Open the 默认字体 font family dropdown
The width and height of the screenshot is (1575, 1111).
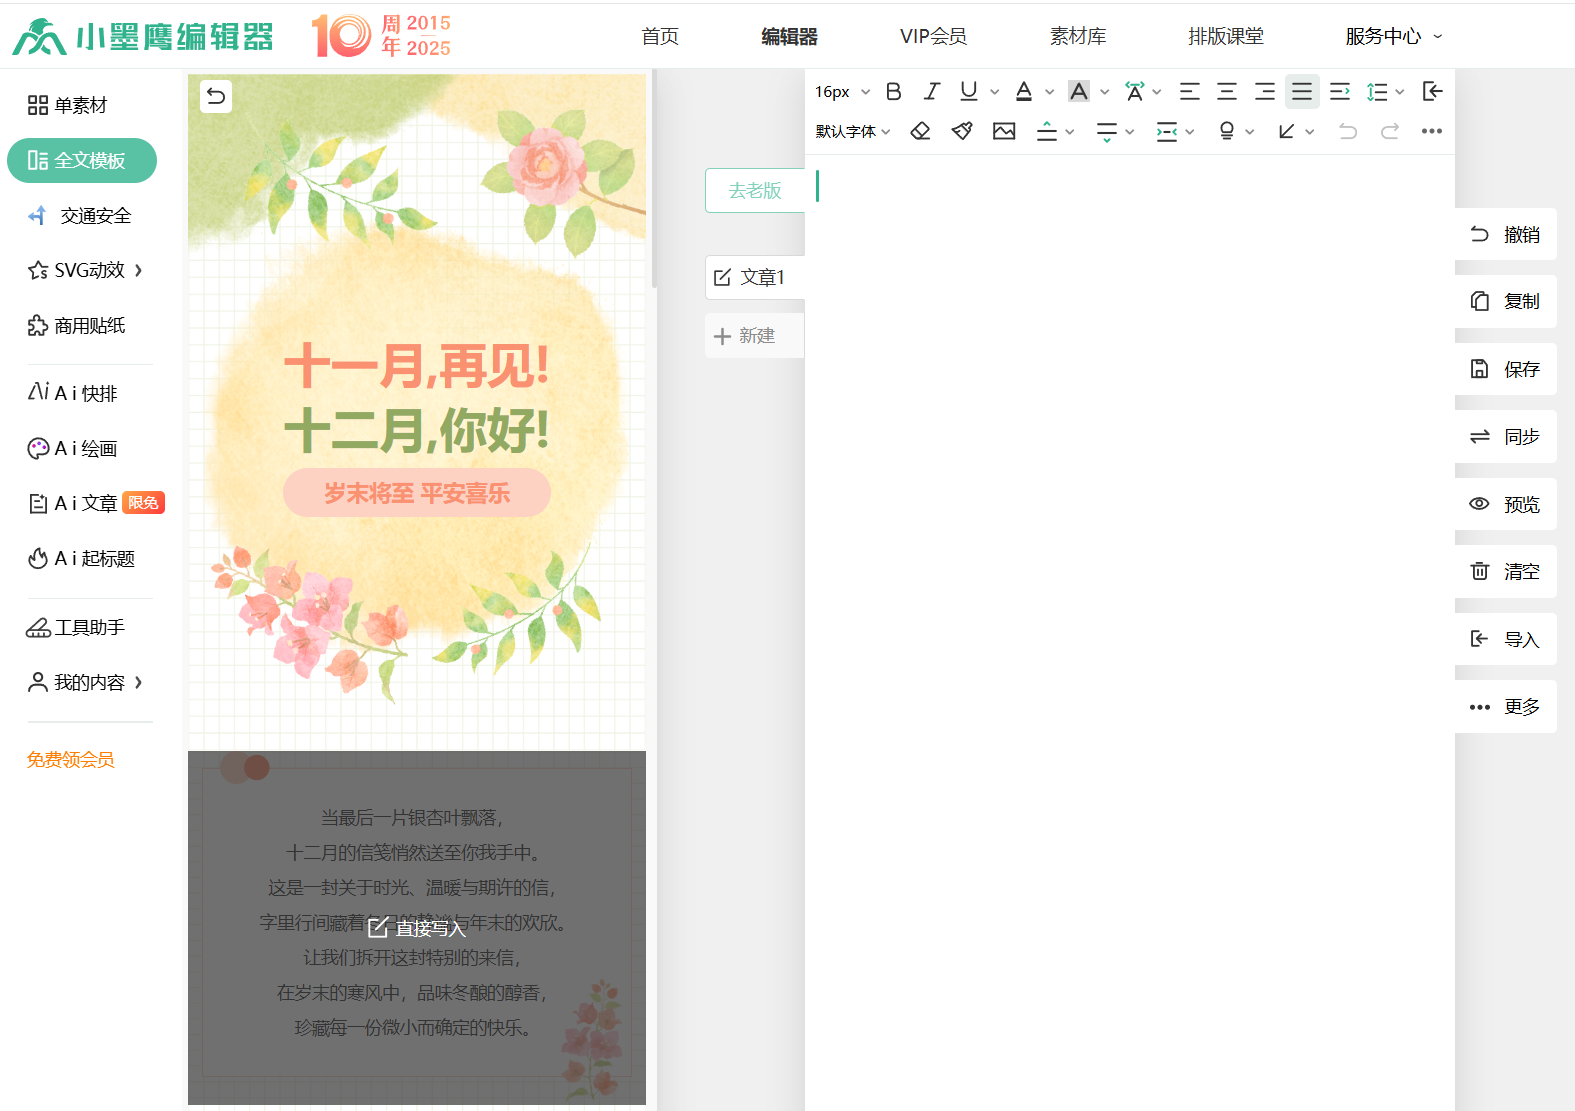852,131
